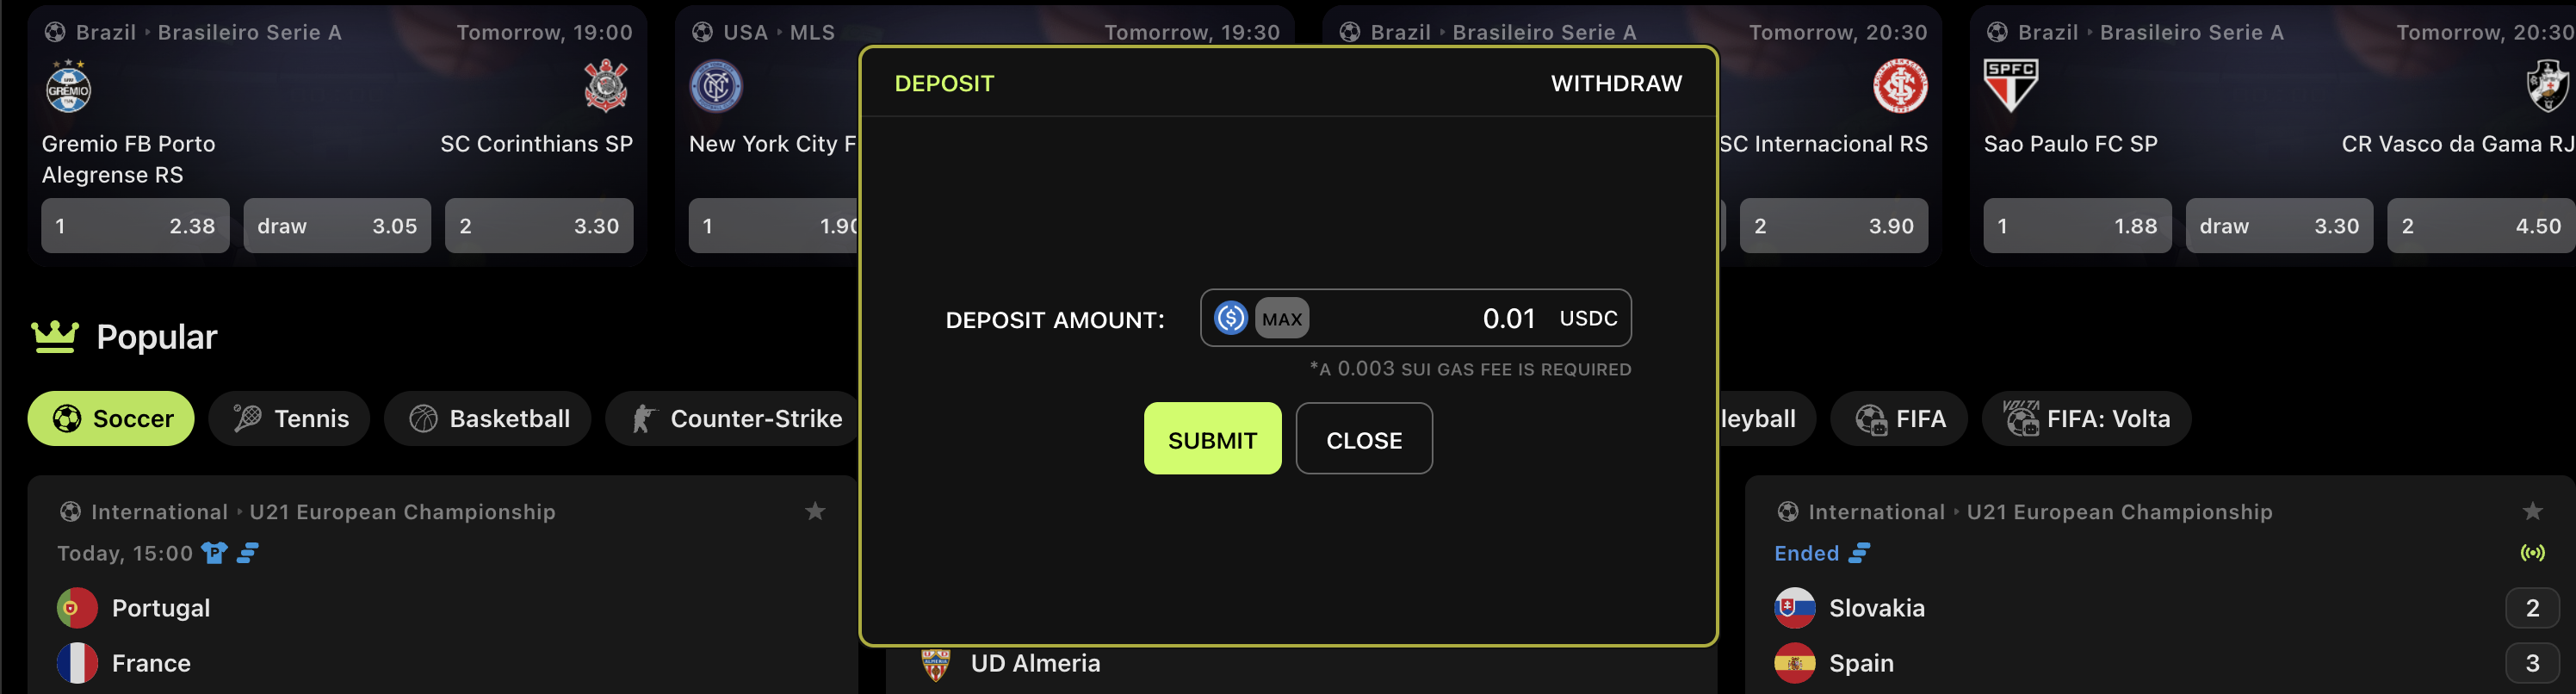Pick draw odds 3.05 for Gremio match

point(337,226)
